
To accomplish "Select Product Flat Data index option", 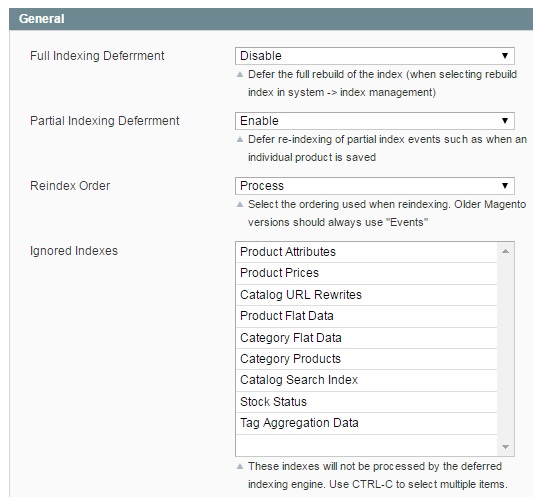I will click(x=366, y=316).
